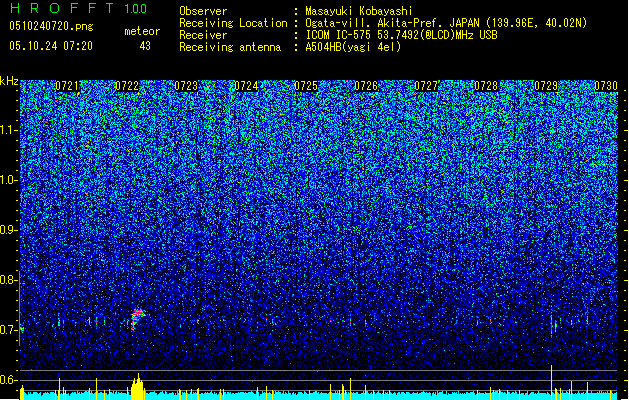Click the date stamp 05.10.24 07:20

click(x=51, y=46)
